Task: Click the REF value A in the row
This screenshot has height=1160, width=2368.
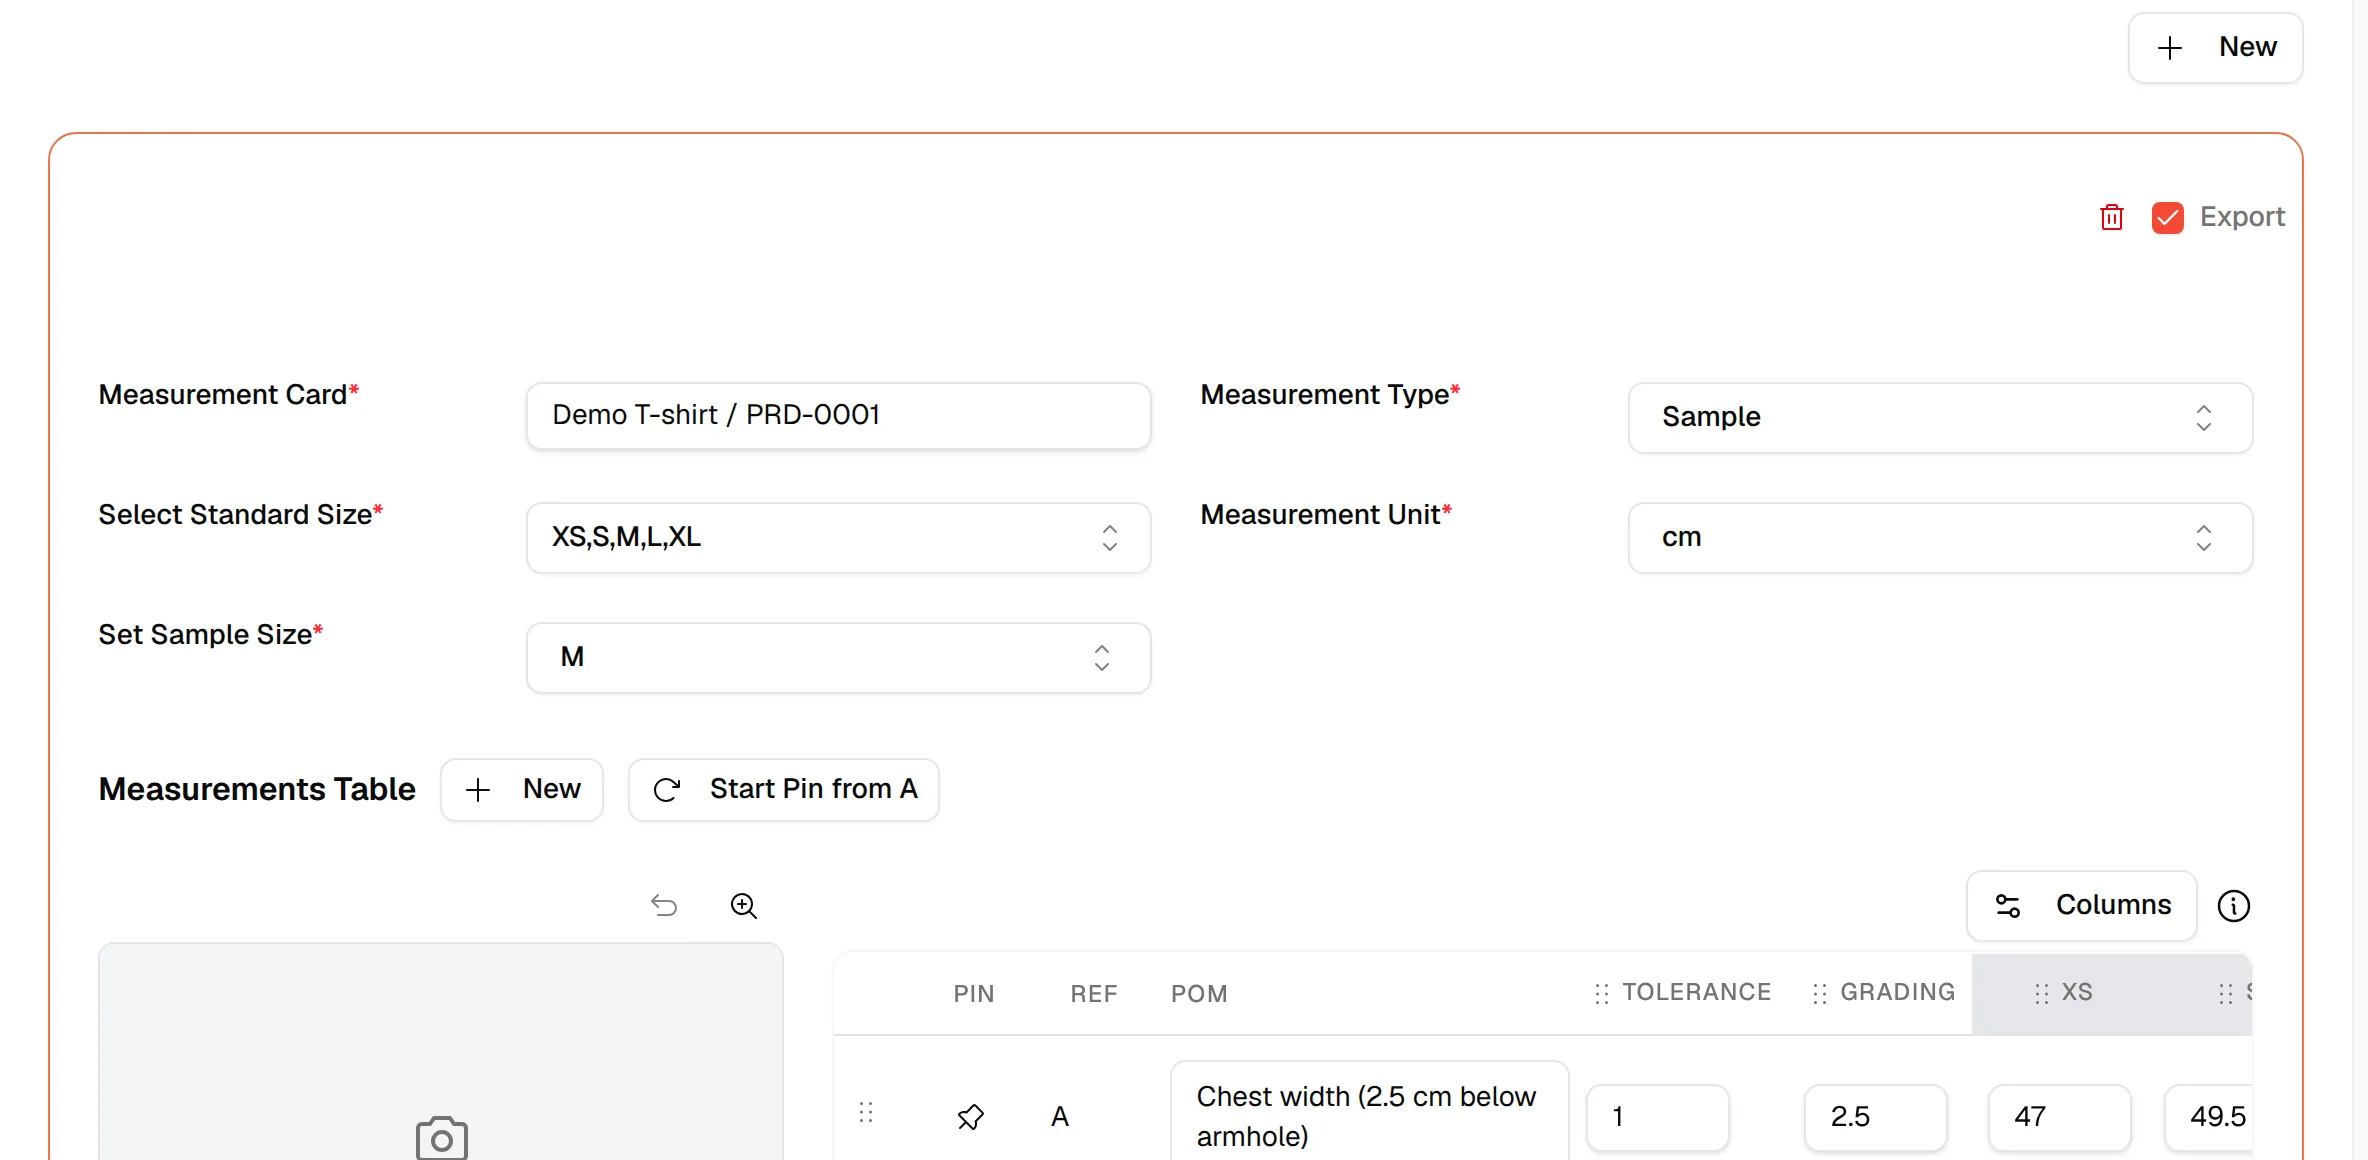Action: [x=1060, y=1117]
